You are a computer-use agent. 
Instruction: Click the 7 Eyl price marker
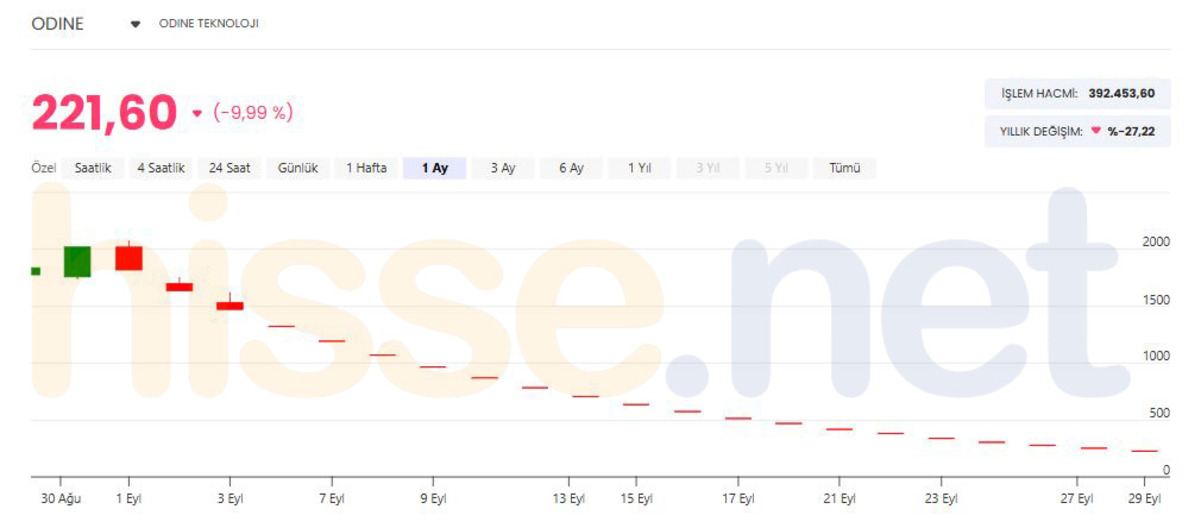pos(332,341)
